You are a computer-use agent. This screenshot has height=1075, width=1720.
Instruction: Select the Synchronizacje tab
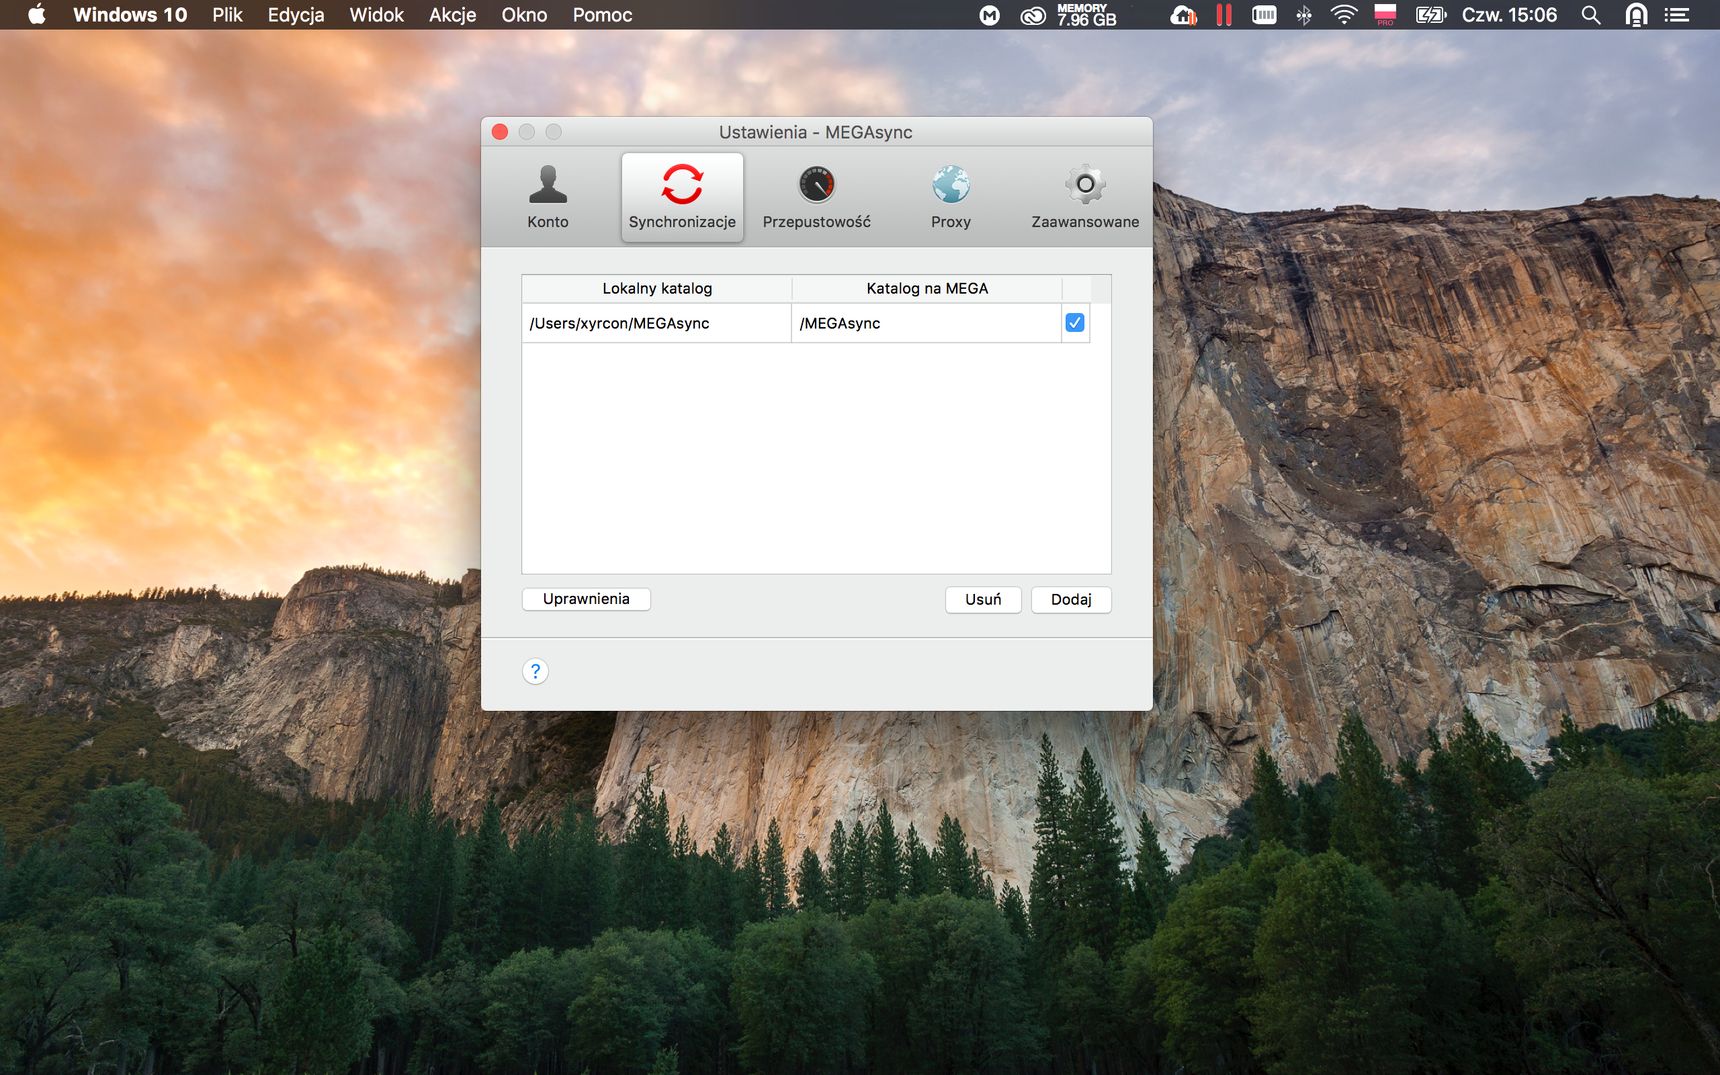682,197
